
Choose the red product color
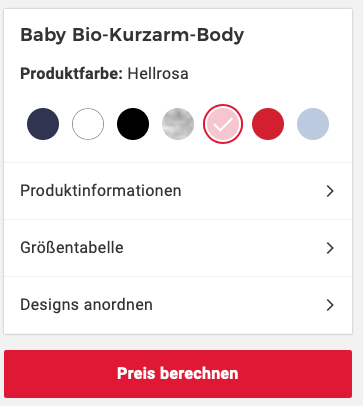point(268,124)
